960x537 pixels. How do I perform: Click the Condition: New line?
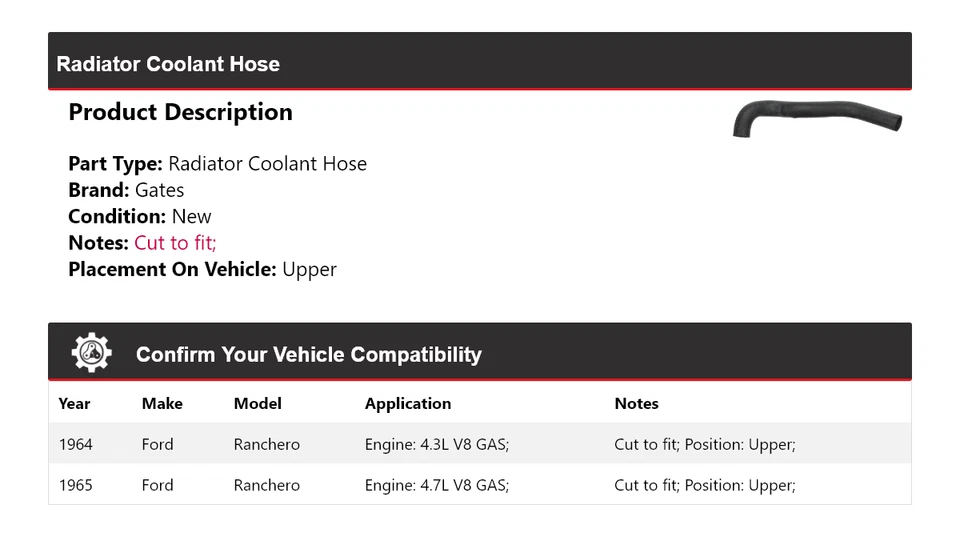click(x=140, y=216)
